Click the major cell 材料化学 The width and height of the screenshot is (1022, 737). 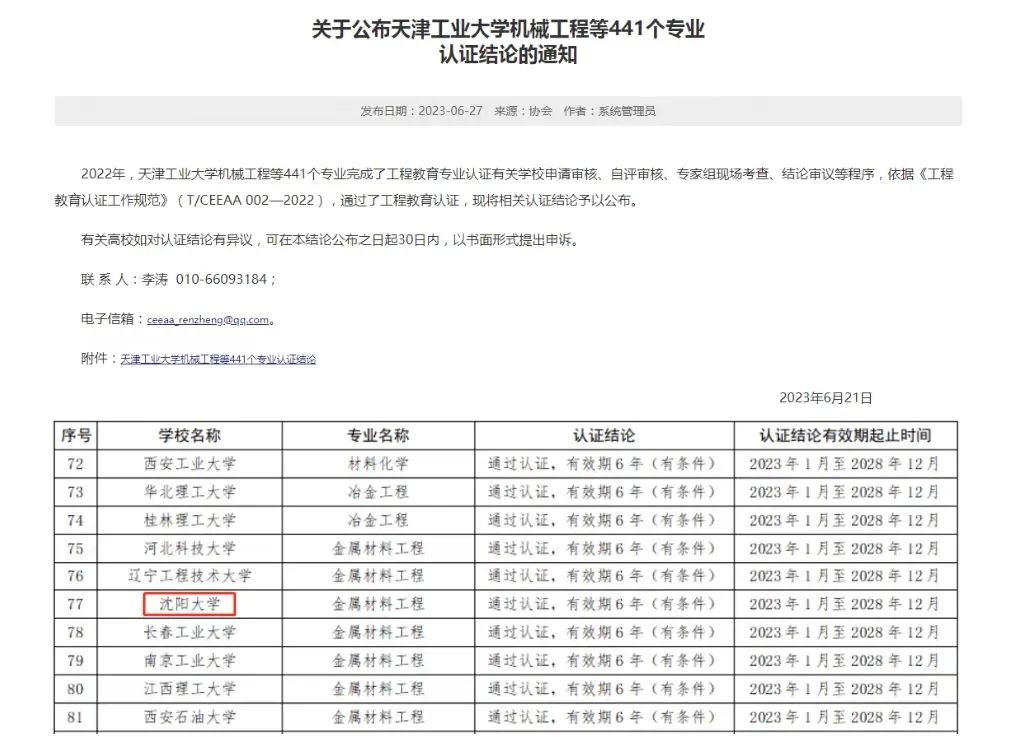pos(378,464)
